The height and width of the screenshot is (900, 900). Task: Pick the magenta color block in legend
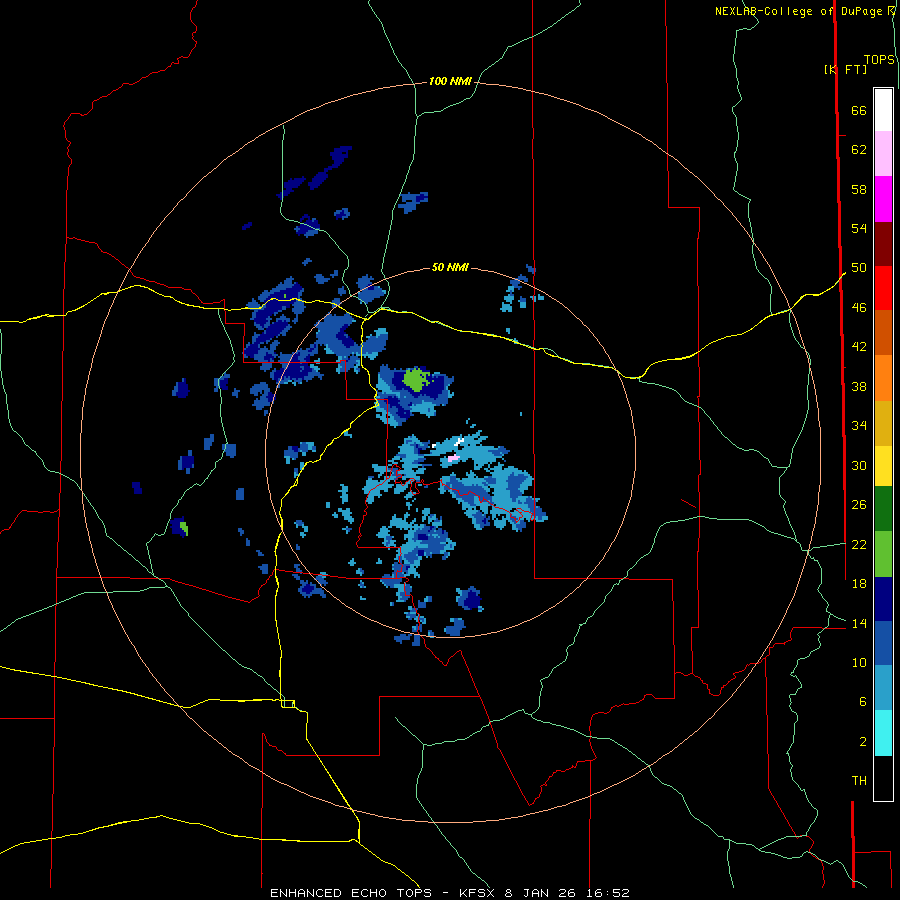[883, 199]
